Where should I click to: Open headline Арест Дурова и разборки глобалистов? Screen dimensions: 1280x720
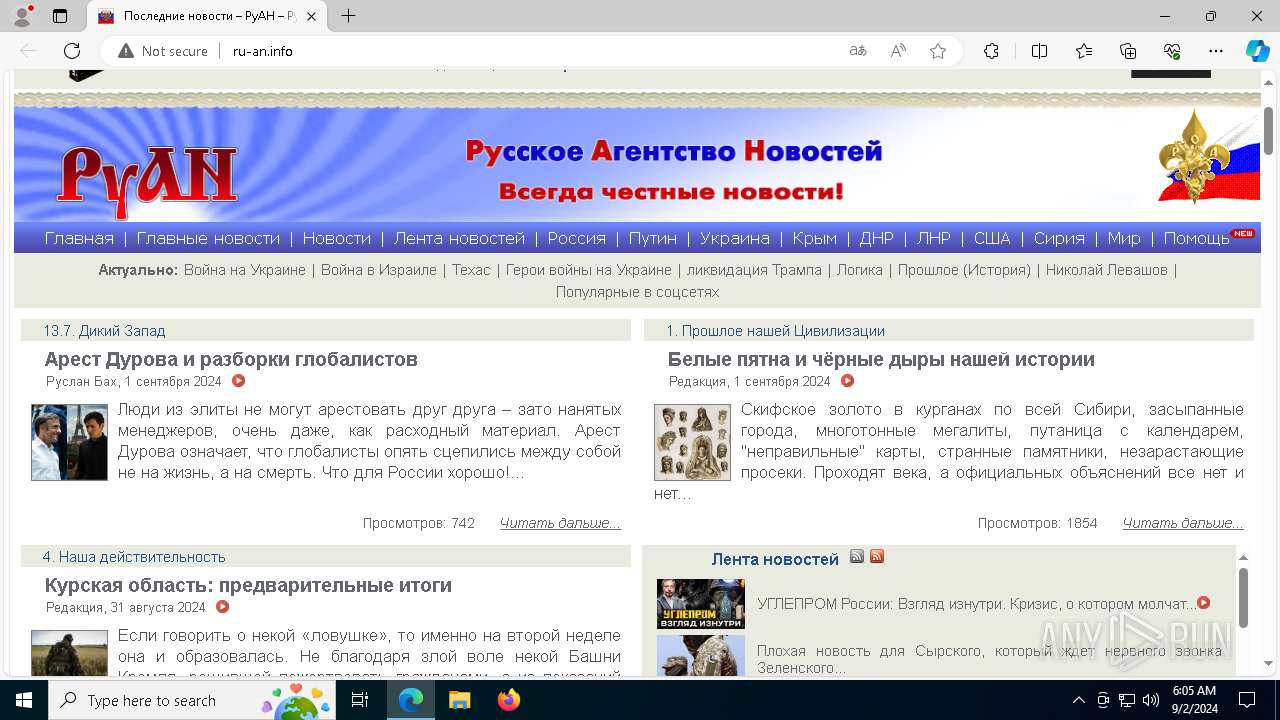tap(231, 359)
